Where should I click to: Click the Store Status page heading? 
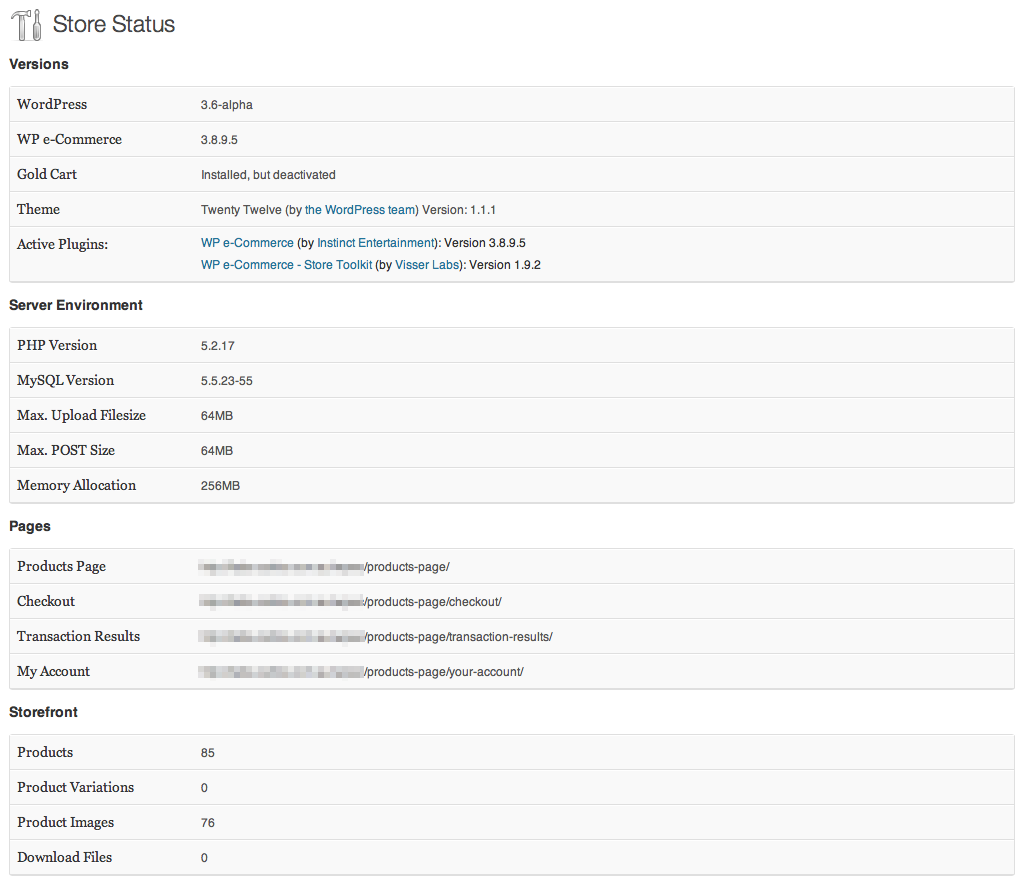[x=114, y=24]
